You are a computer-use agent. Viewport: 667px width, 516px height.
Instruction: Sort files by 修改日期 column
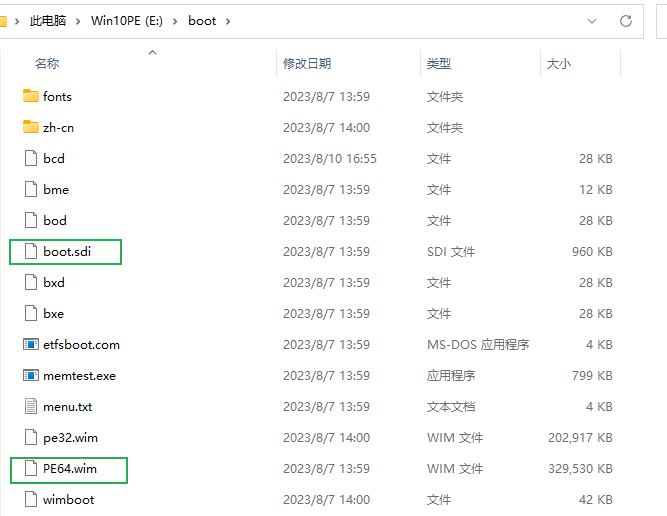click(307, 64)
